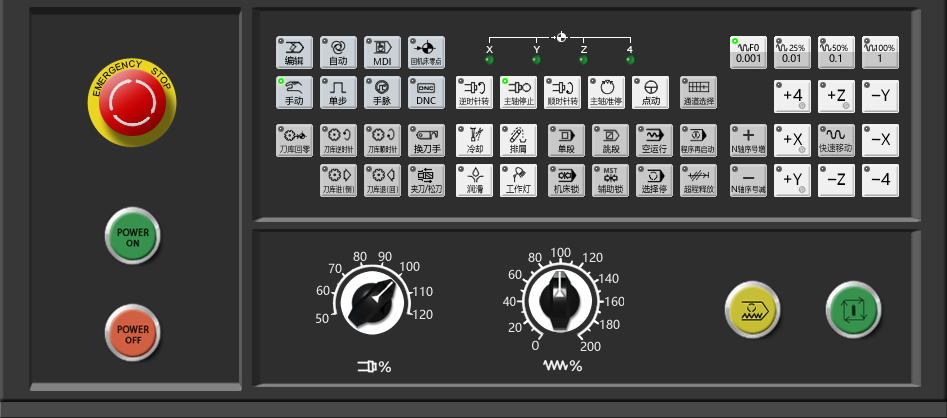Select the 编辑 (Edit) mode key
Image resolution: width=947 pixels, height=418 pixels.
tap(295, 52)
